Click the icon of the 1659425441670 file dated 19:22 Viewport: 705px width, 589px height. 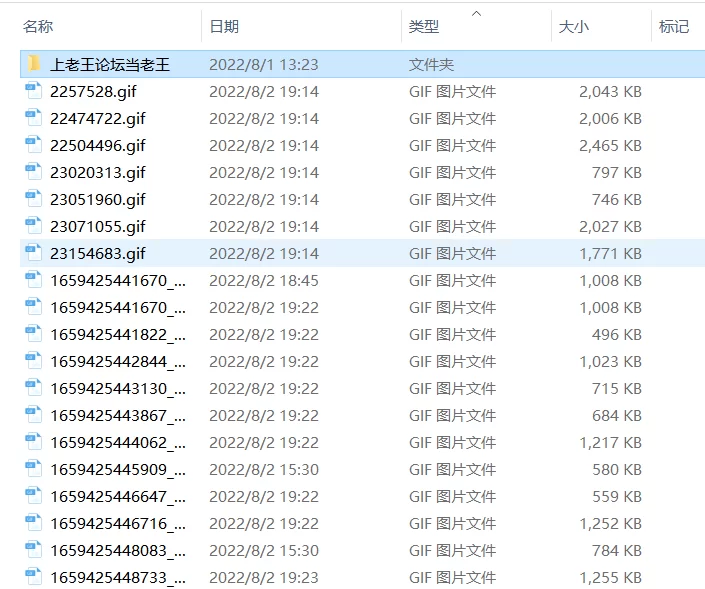pyautogui.click(x=34, y=307)
